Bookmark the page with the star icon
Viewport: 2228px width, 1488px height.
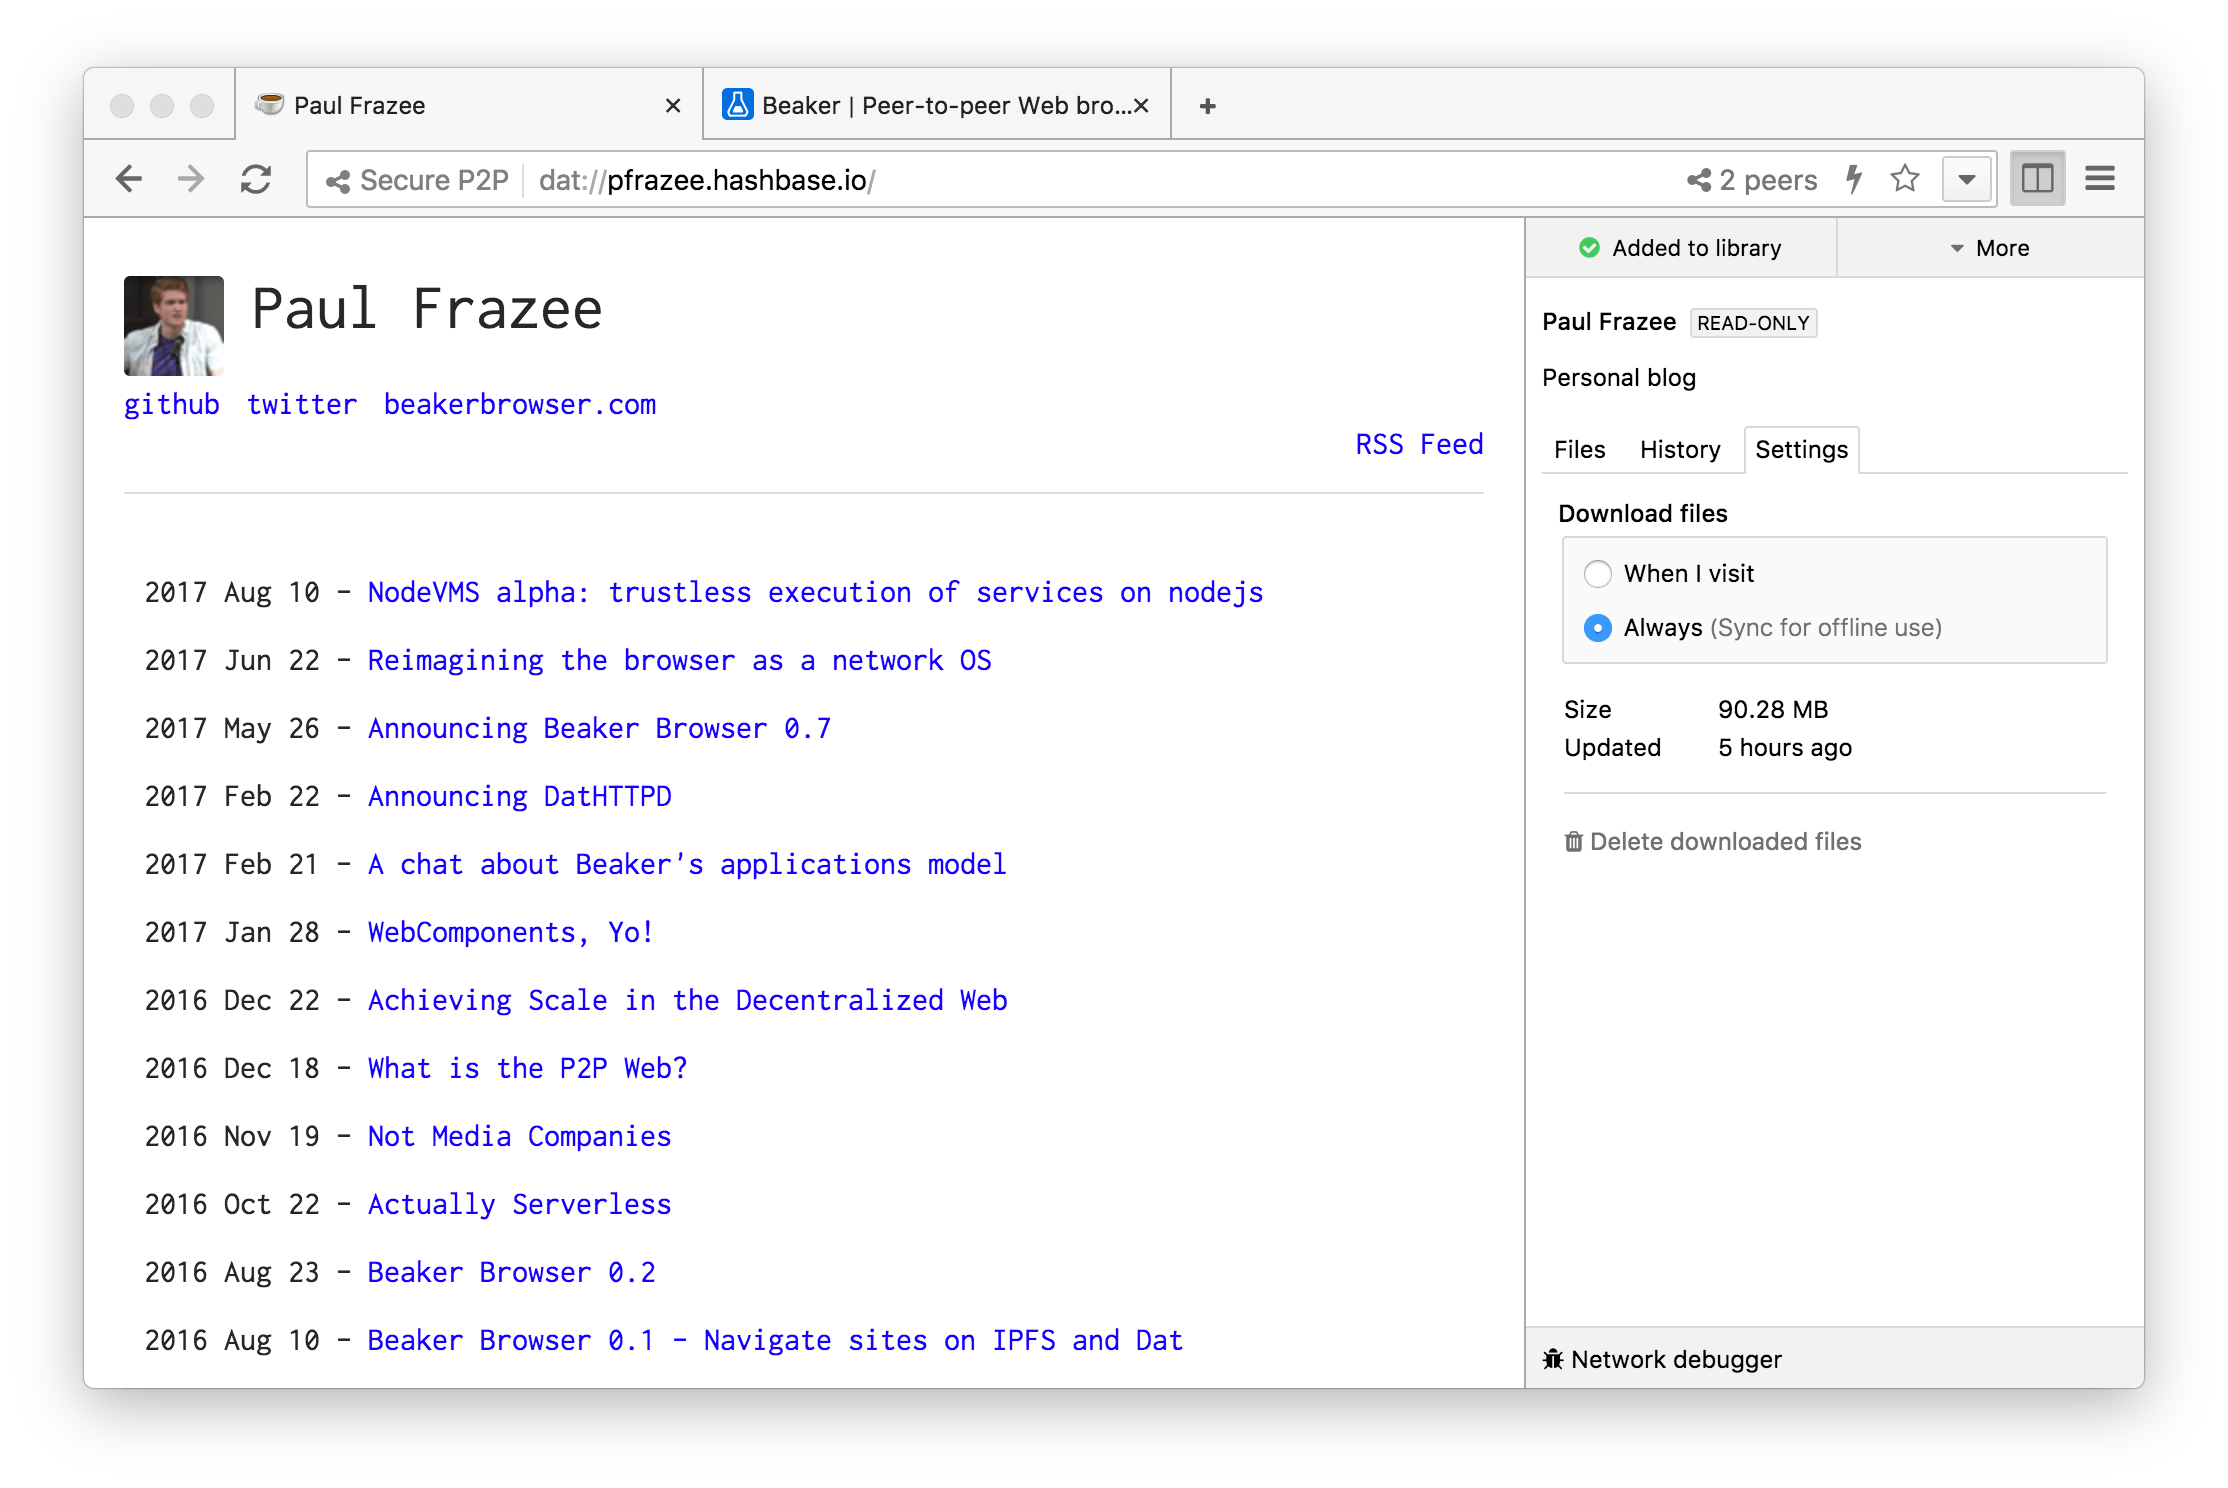[1905, 179]
